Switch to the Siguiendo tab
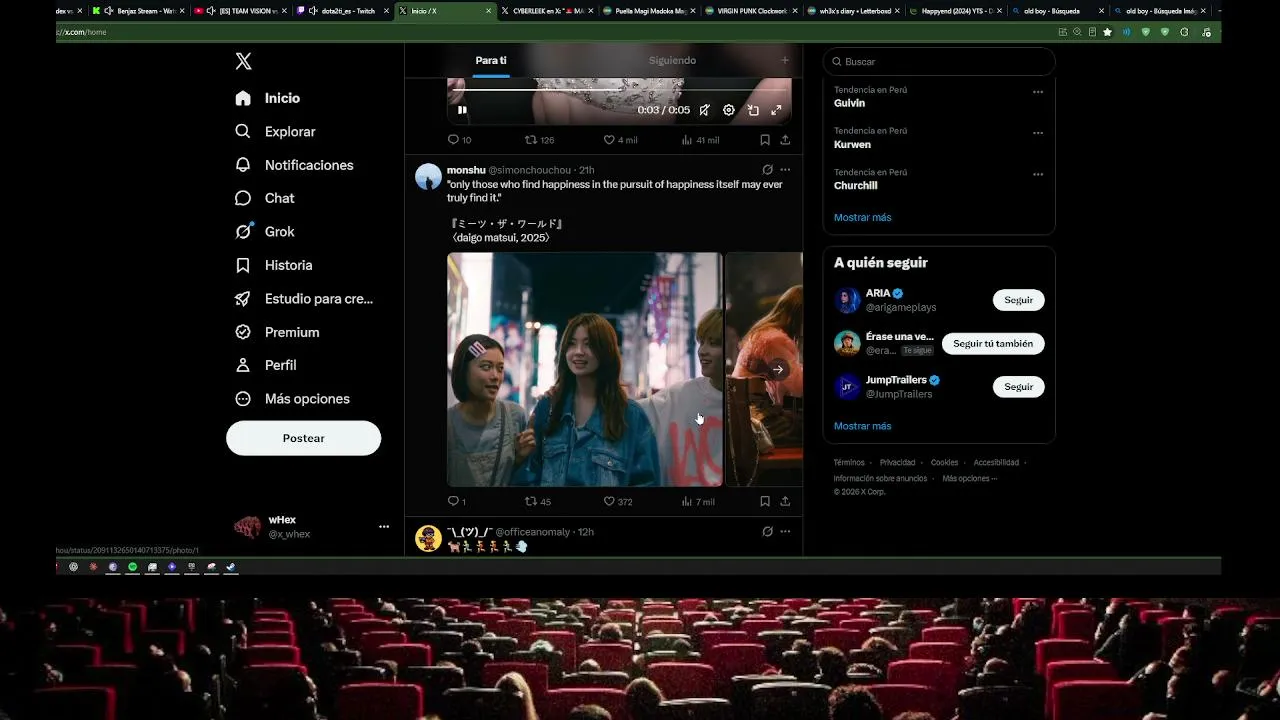 pyautogui.click(x=672, y=60)
